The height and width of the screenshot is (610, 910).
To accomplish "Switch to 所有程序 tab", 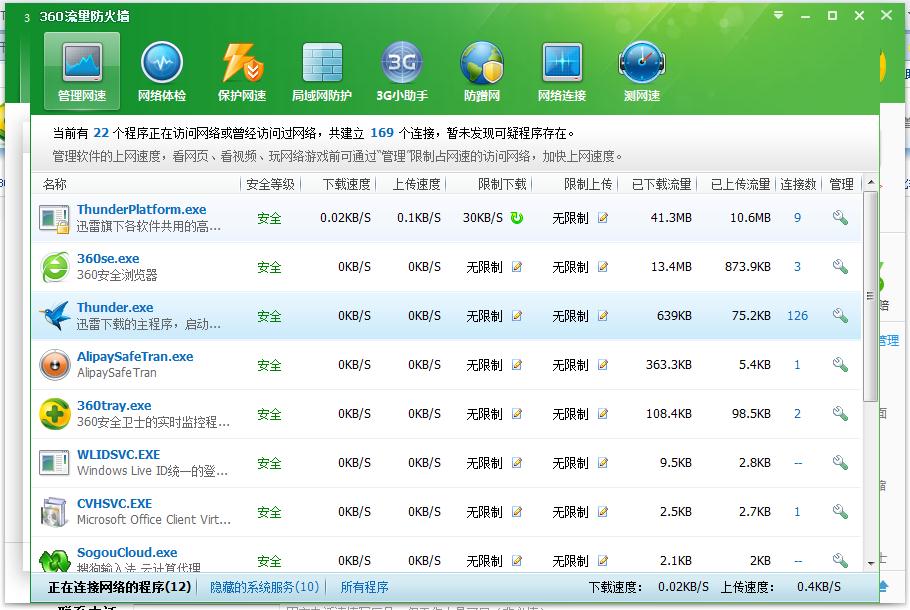I will coord(364,587).
